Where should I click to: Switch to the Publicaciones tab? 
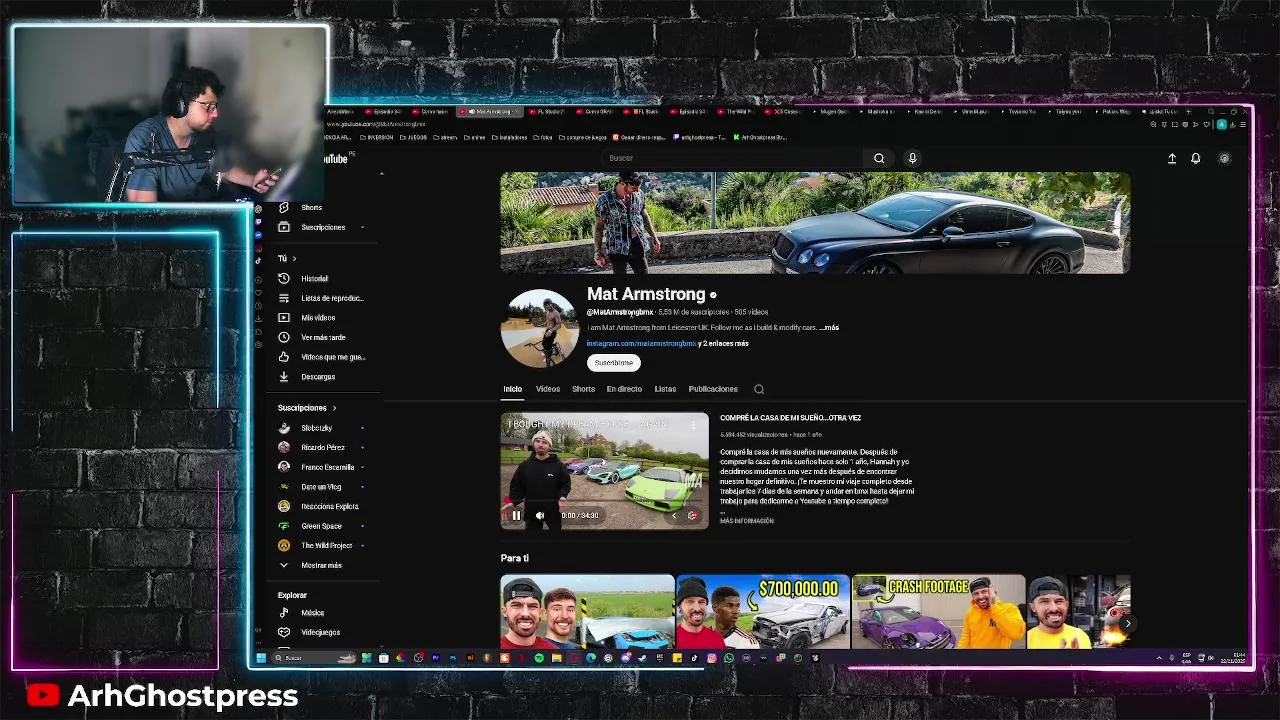(x=713, y=389)
